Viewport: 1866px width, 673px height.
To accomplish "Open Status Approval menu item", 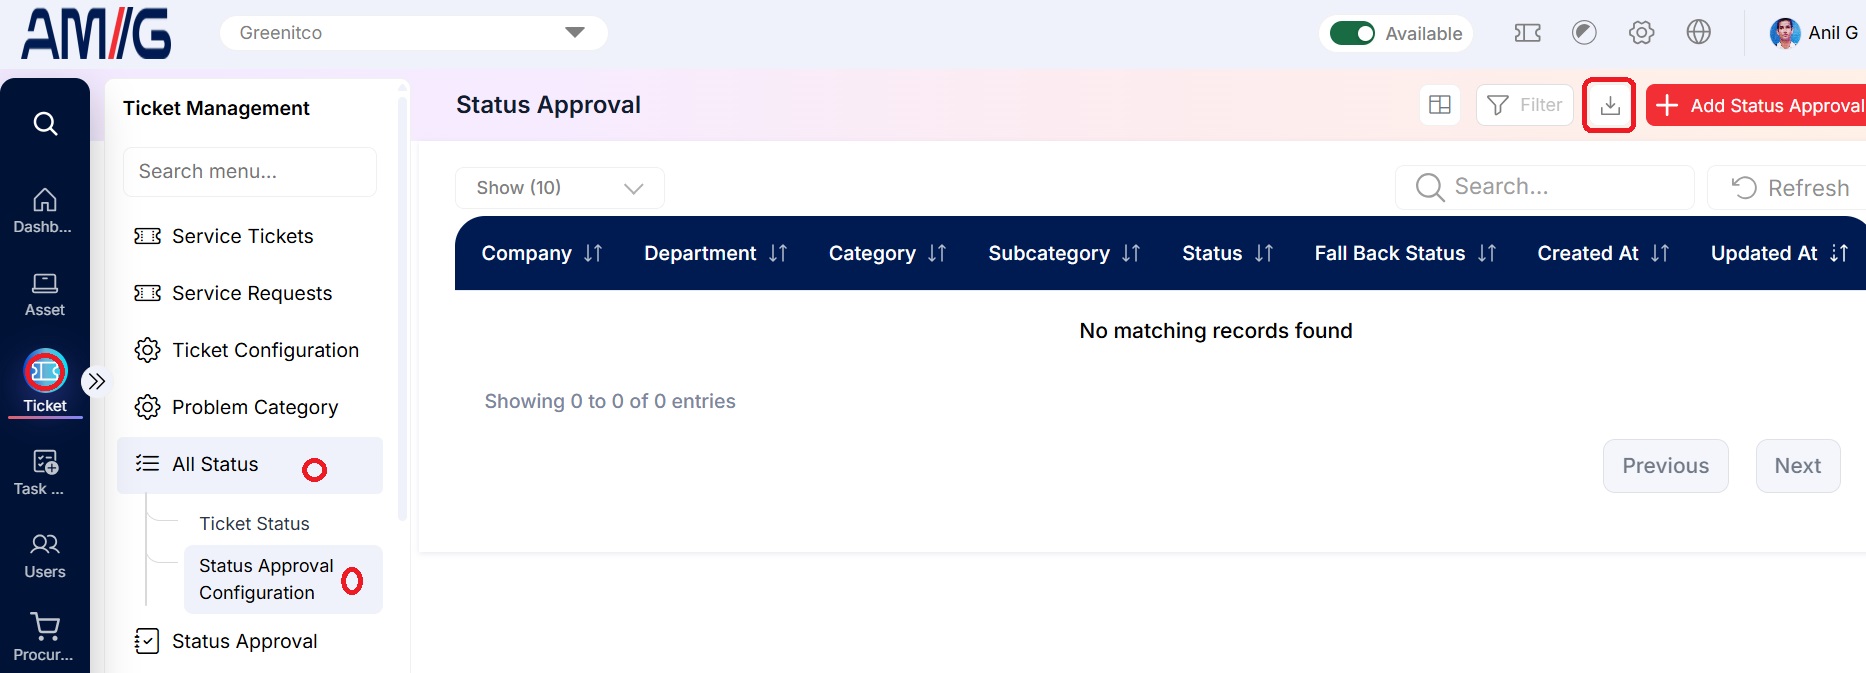I will pos(250,641).
